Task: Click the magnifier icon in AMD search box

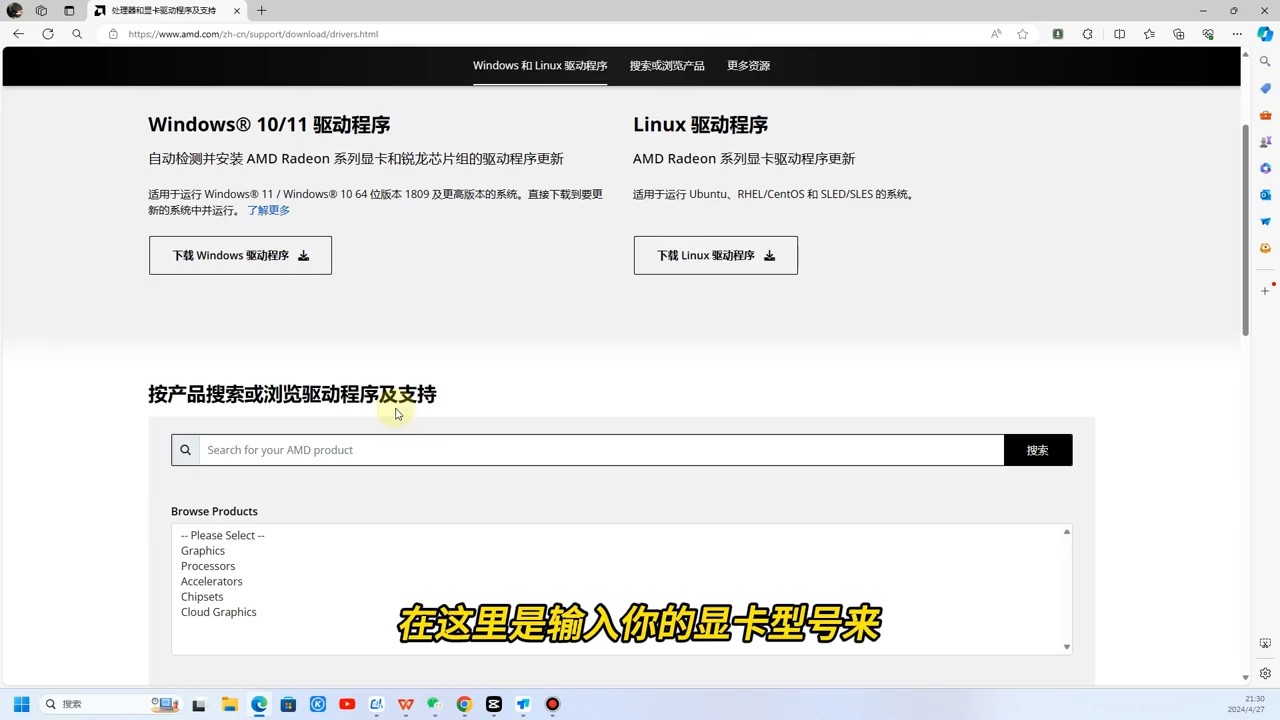Action: pyautogui.click(x=185, y=450)
